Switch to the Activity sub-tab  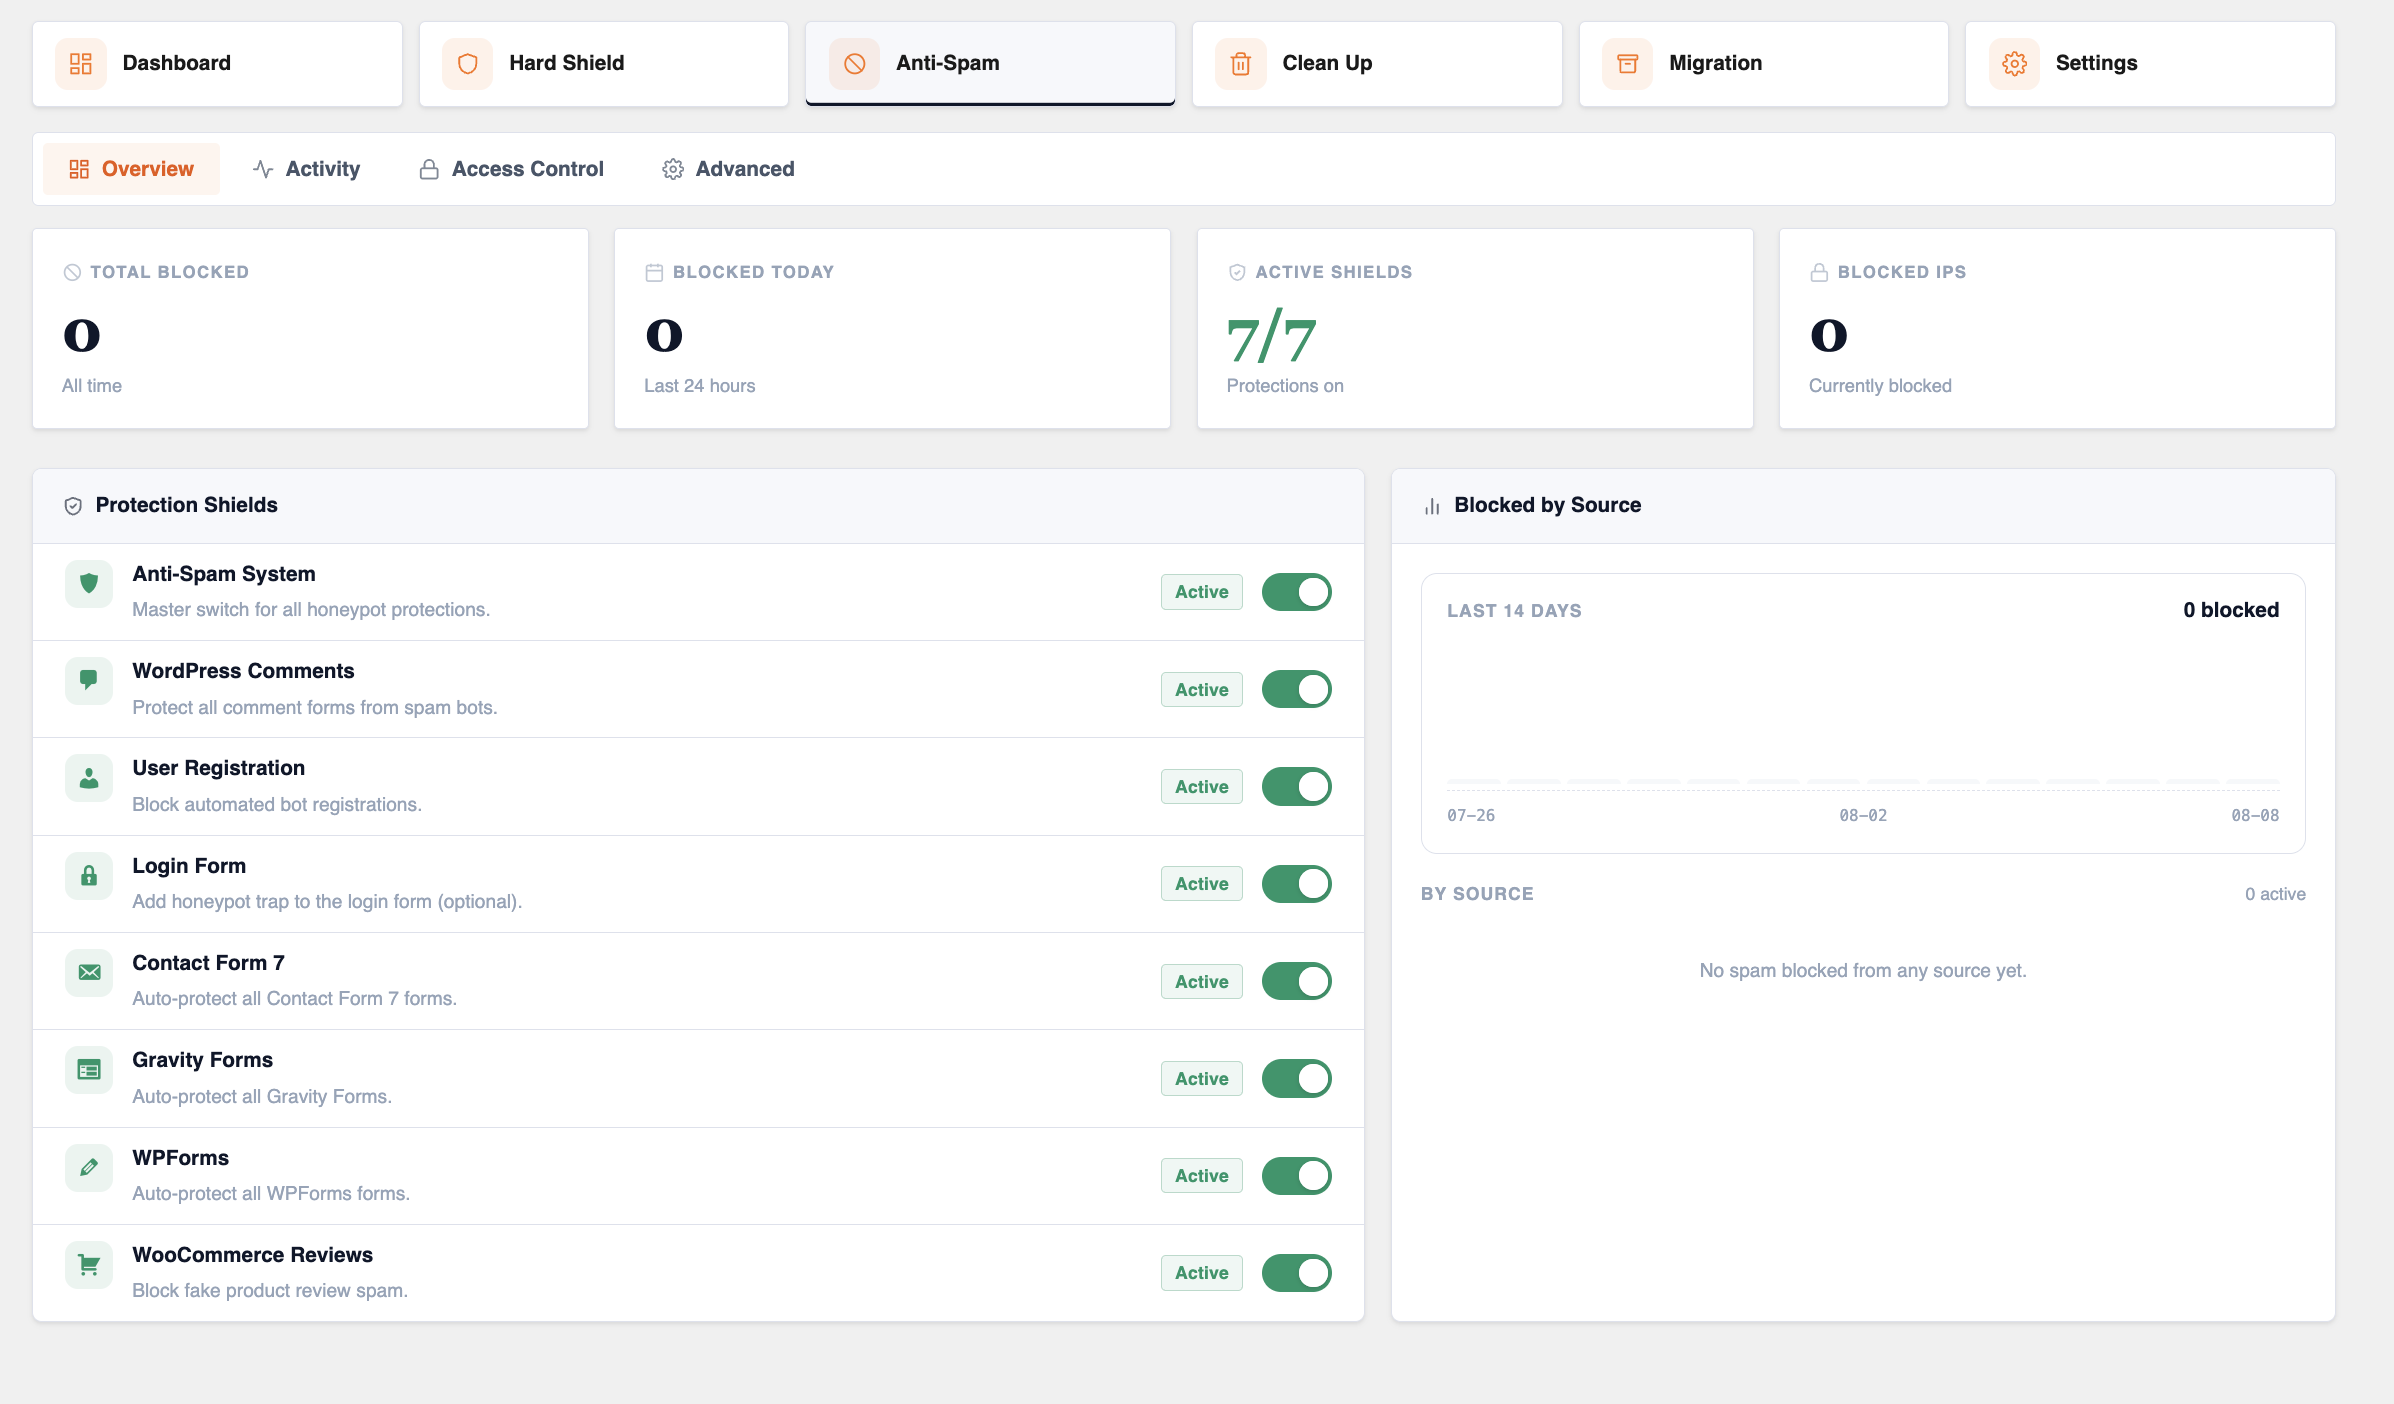click(x=306, y=169)
